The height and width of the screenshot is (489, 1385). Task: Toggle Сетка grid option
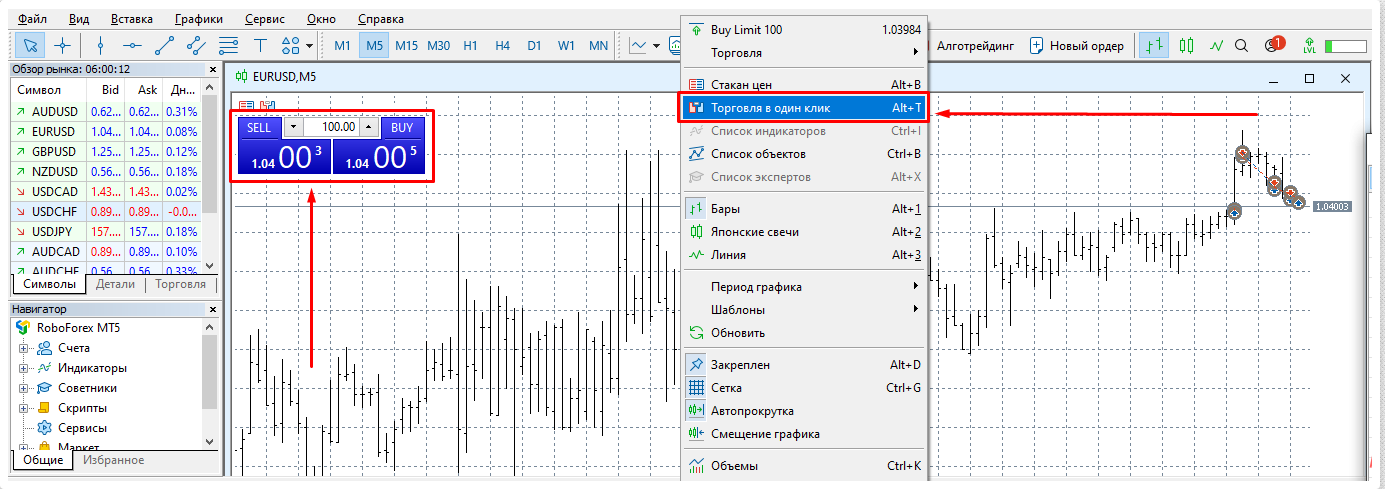[x=804, y=388]
